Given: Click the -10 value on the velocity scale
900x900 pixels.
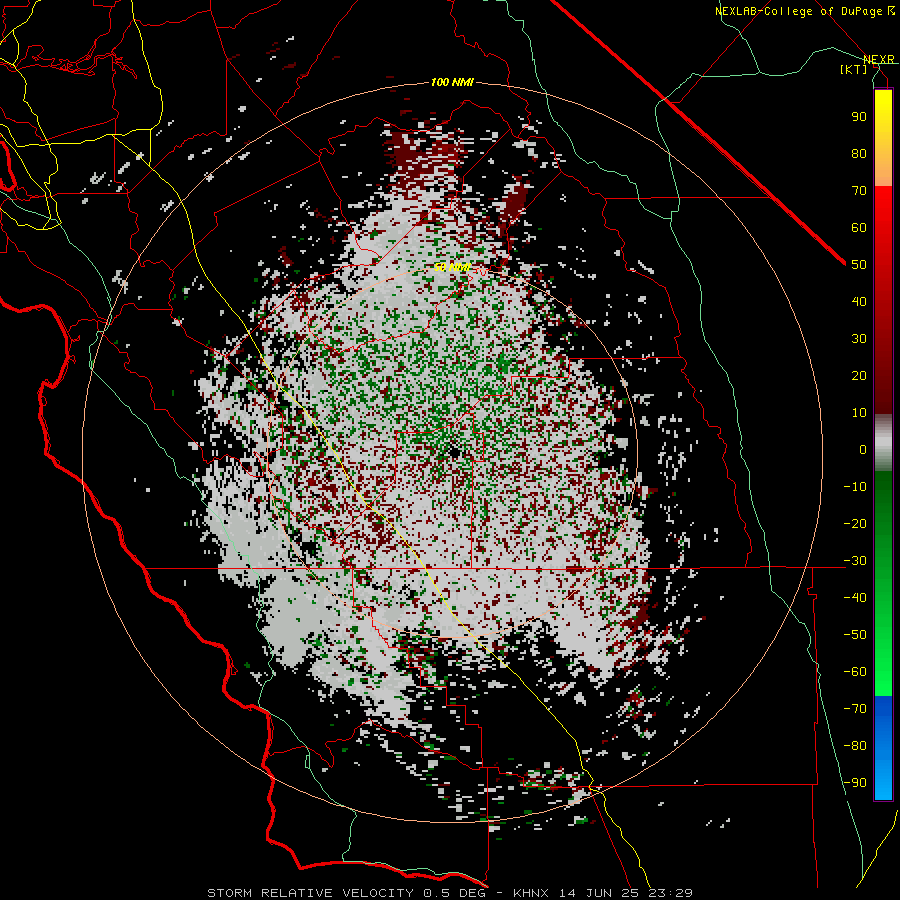Looking at the screenshot, I should coord(855,487).
